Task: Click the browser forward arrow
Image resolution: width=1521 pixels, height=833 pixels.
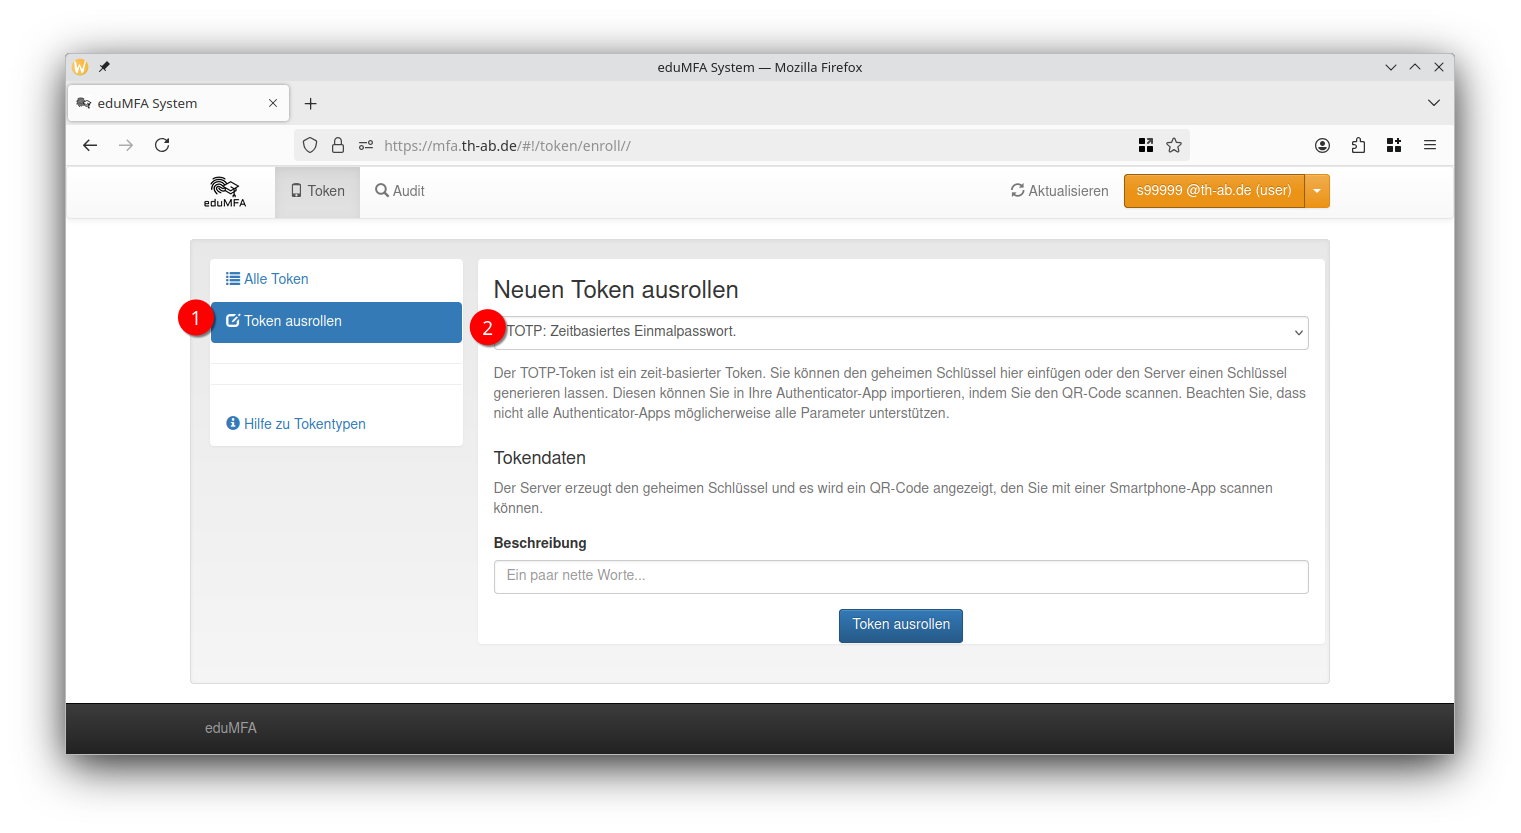Action: click(126, 145)
